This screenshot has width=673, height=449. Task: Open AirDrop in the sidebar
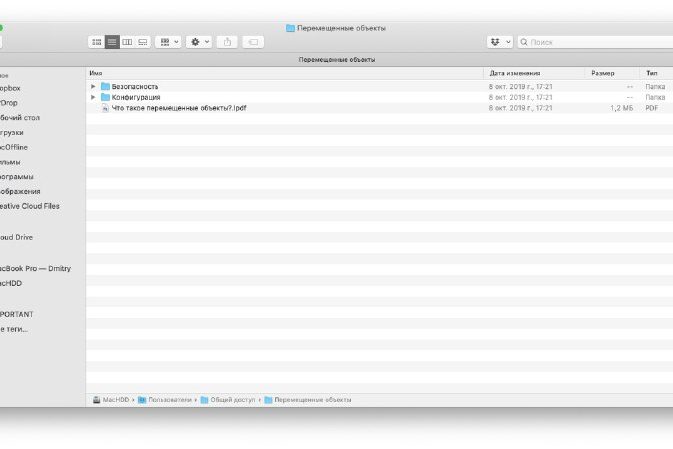click(x=9, y=103)
